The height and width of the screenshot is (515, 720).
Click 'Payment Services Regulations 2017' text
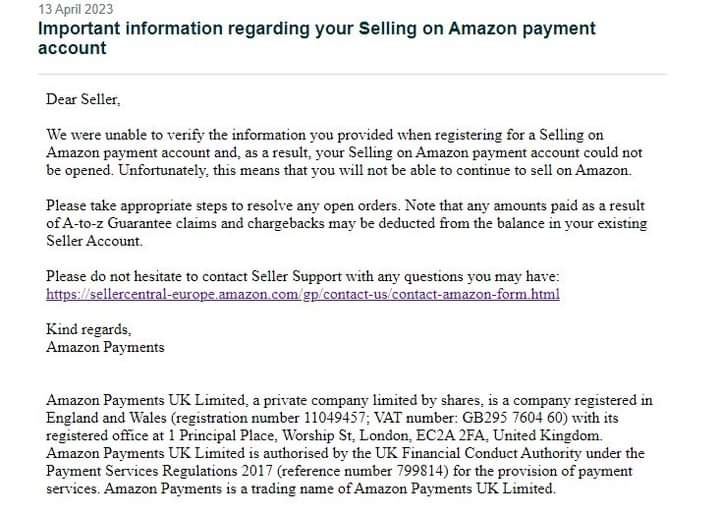(160, 471)
